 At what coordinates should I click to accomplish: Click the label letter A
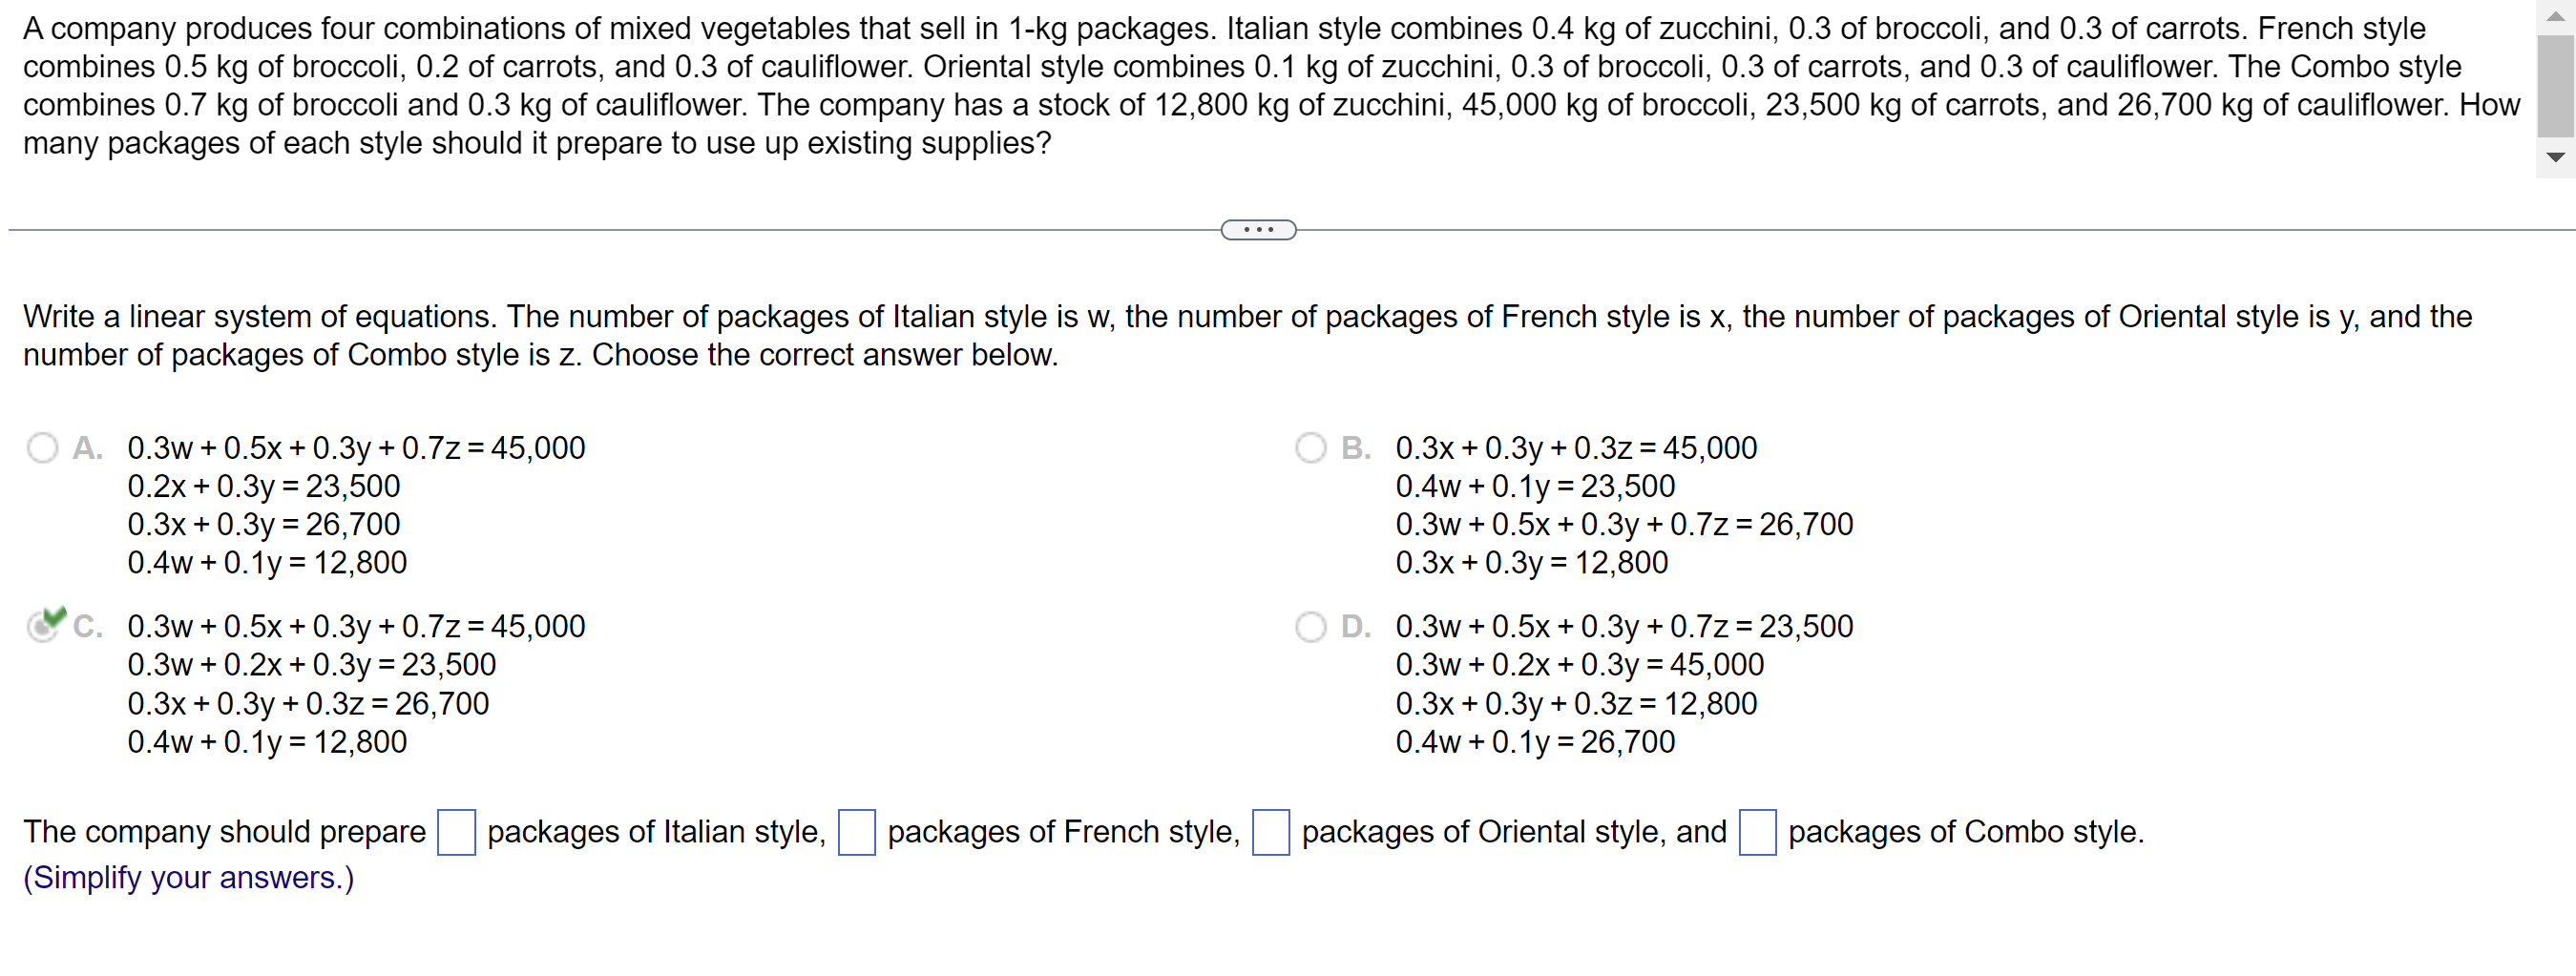click(x=86, y=448)
